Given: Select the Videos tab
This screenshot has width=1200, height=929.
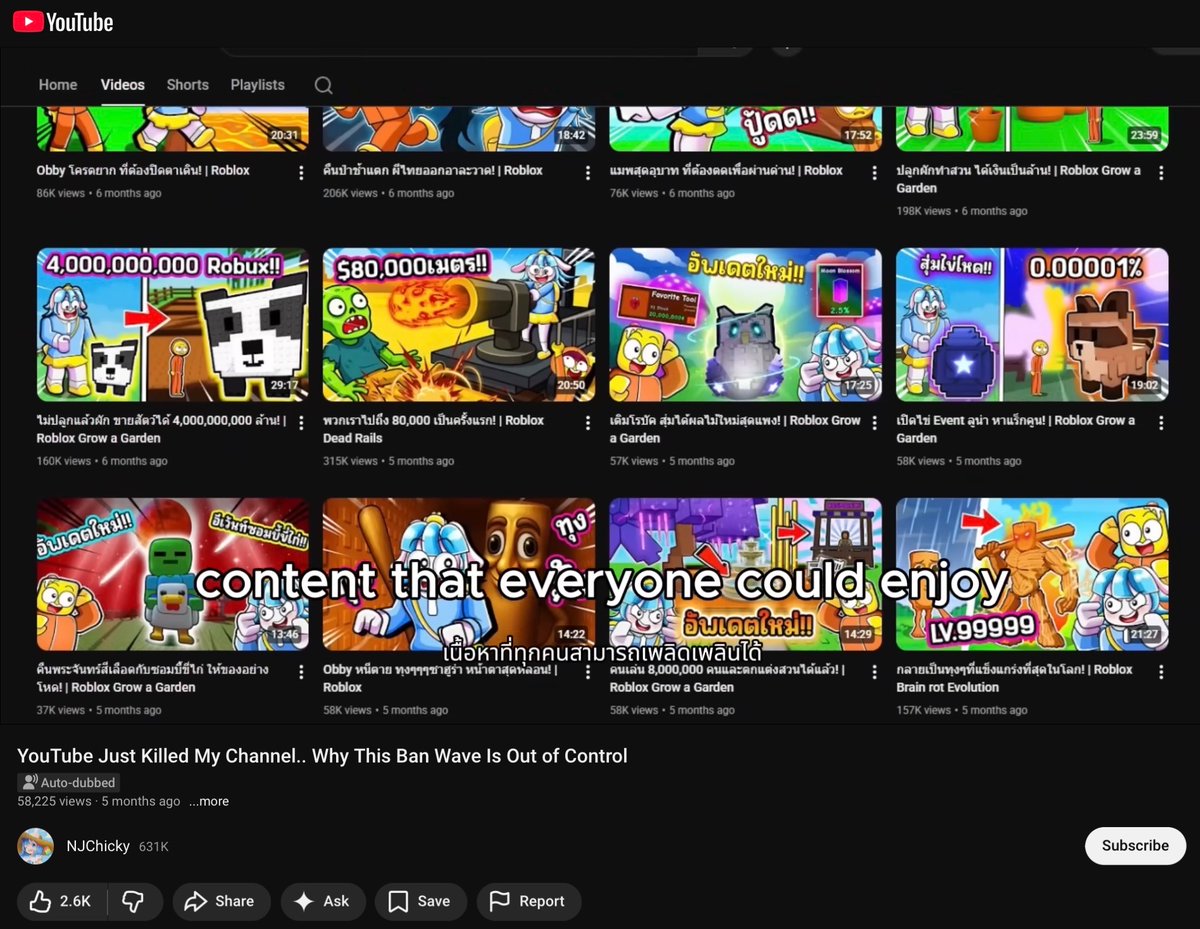Looking at the screenshot, I should point(123,85).
